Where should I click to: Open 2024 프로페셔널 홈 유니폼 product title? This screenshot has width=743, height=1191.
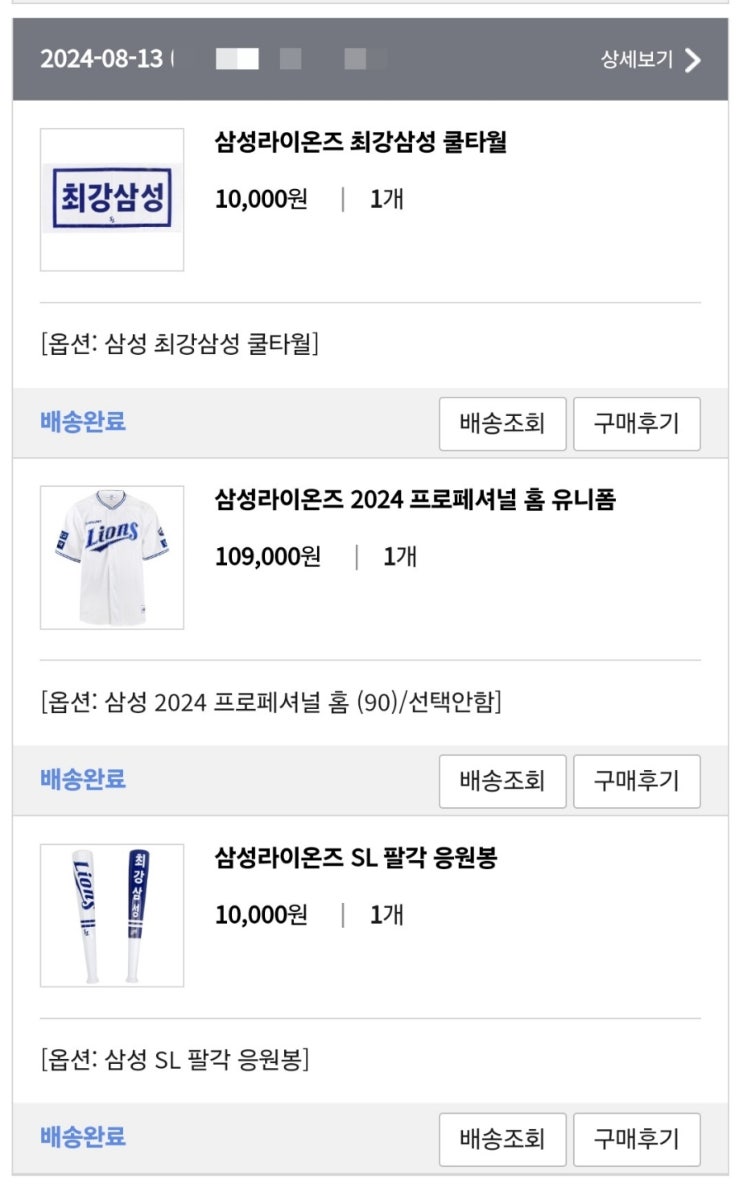pos(416,500)
